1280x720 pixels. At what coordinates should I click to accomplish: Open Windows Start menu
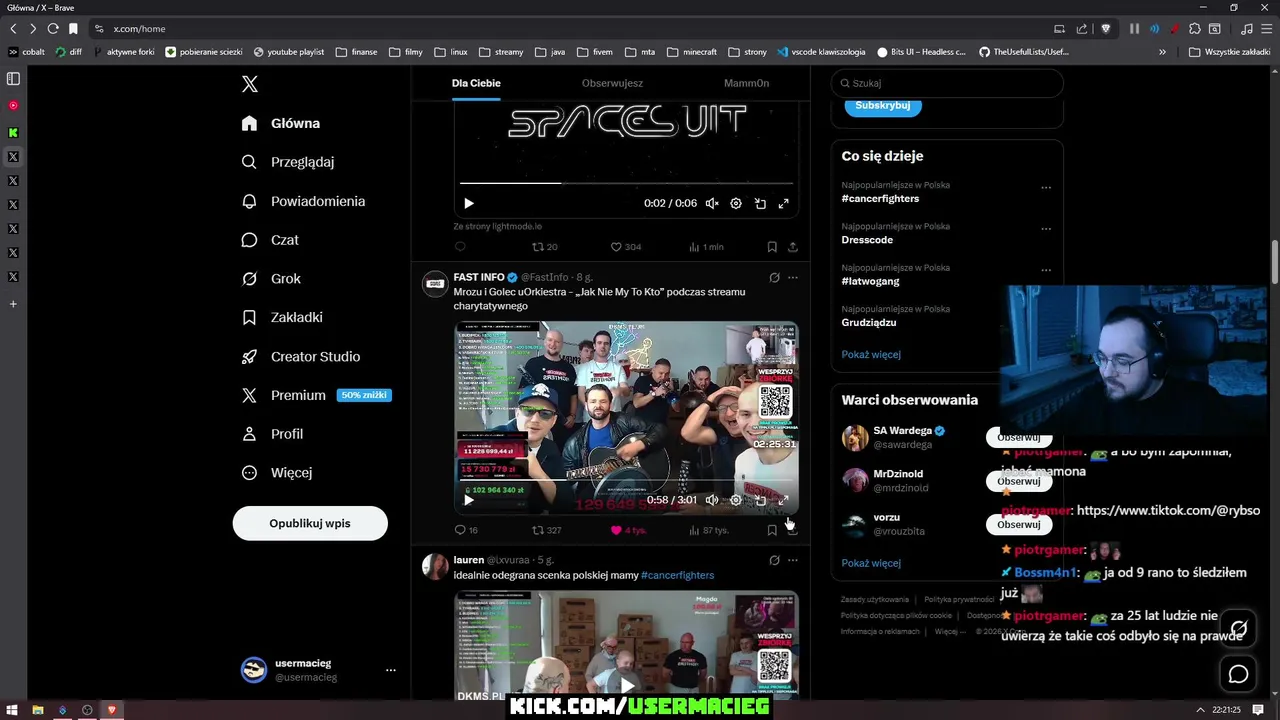[x=12, y=710]
